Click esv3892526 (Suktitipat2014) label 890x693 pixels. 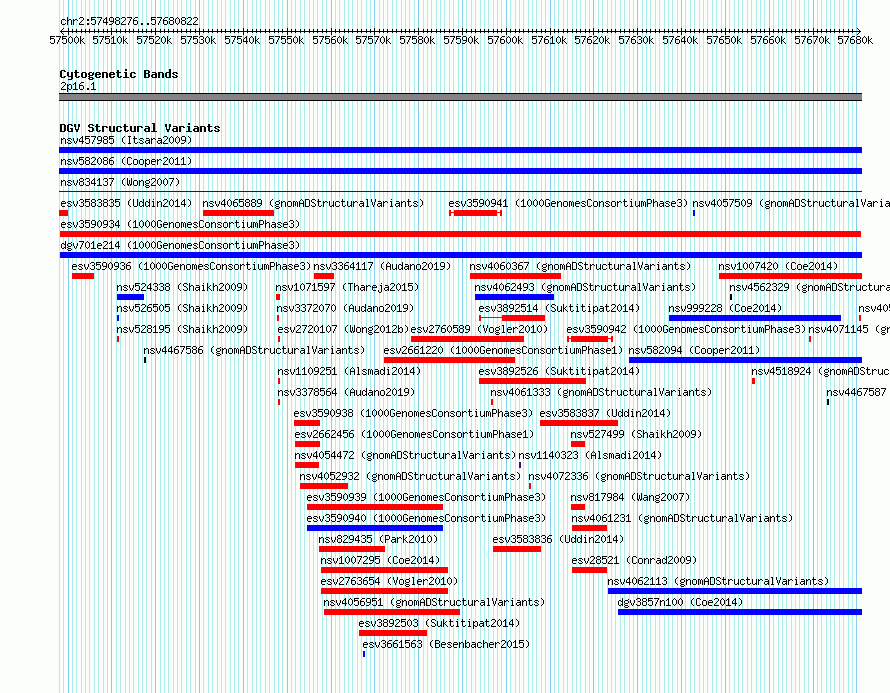tap(559, 371)
